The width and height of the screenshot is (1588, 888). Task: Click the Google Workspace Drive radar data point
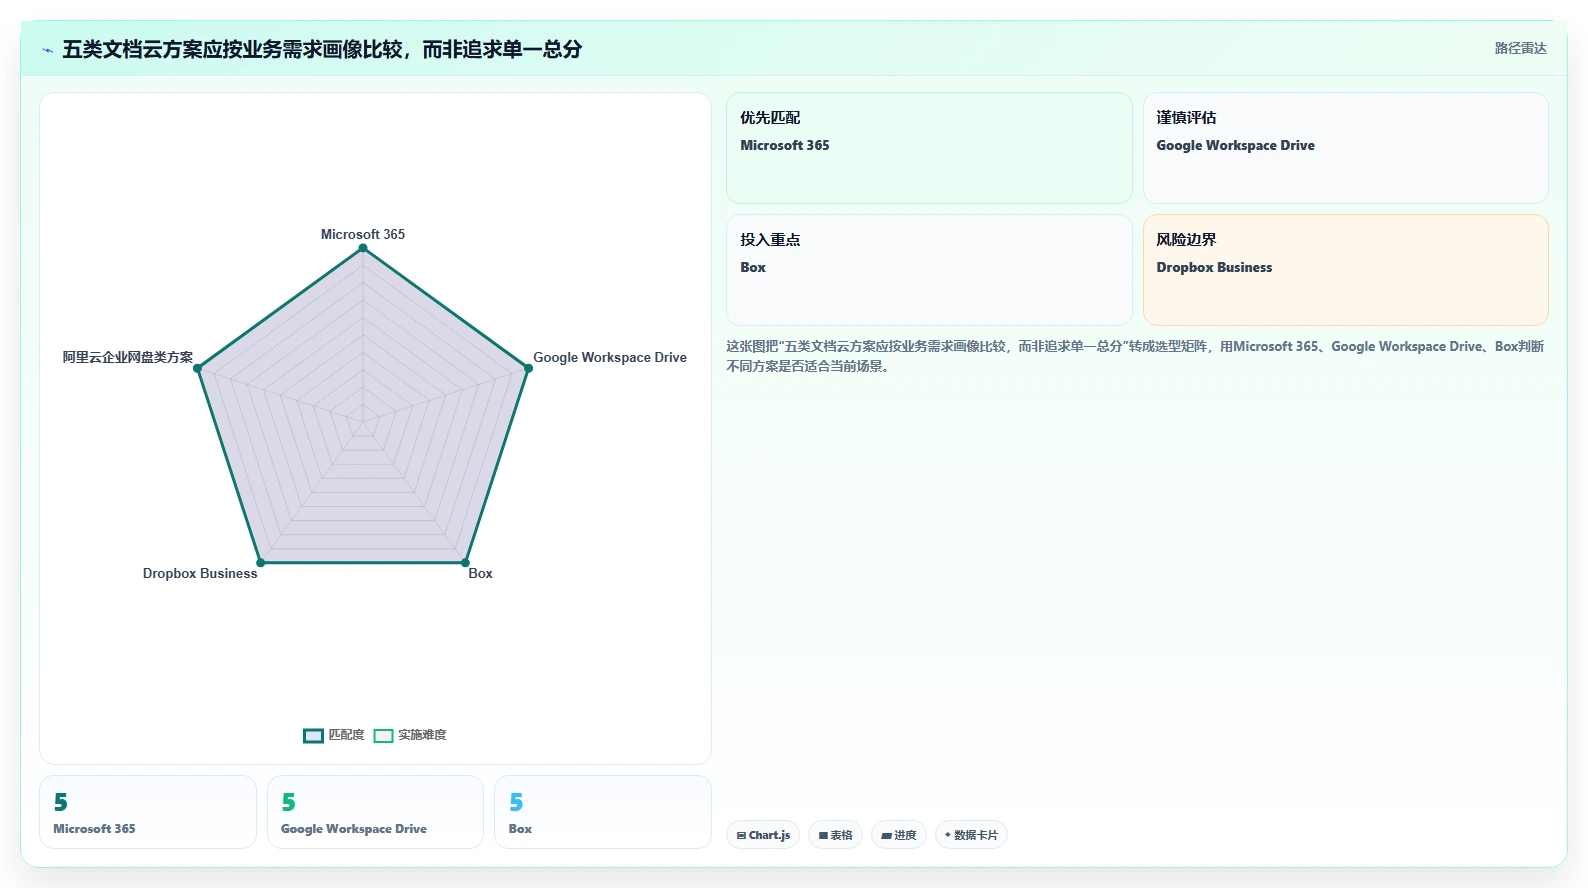point(528,368)
